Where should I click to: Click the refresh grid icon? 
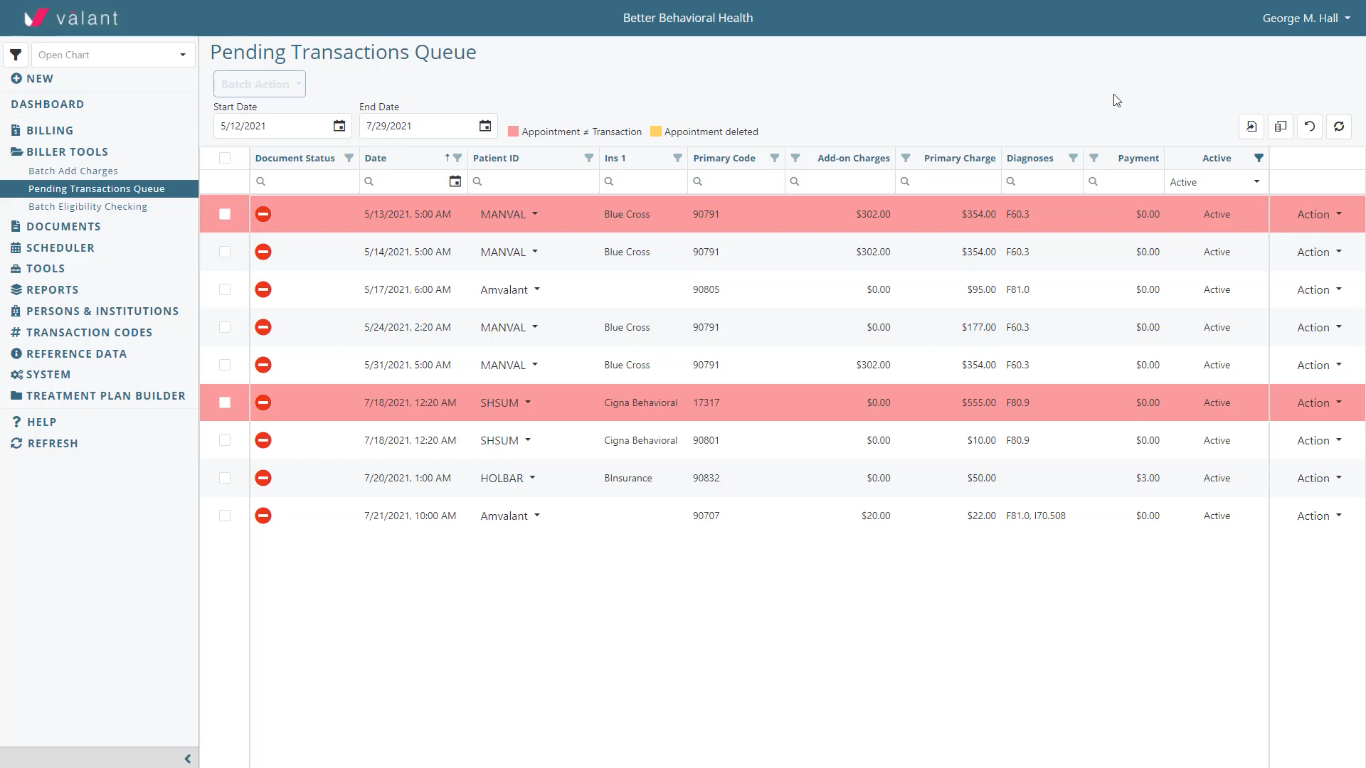1339,126
